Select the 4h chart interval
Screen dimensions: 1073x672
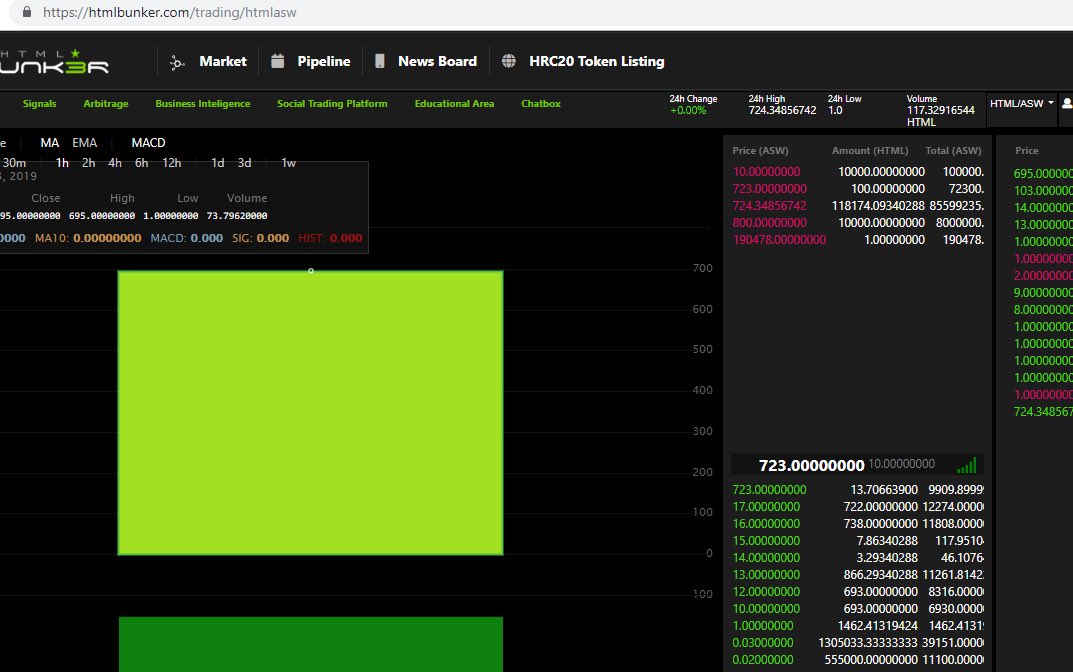115,163
